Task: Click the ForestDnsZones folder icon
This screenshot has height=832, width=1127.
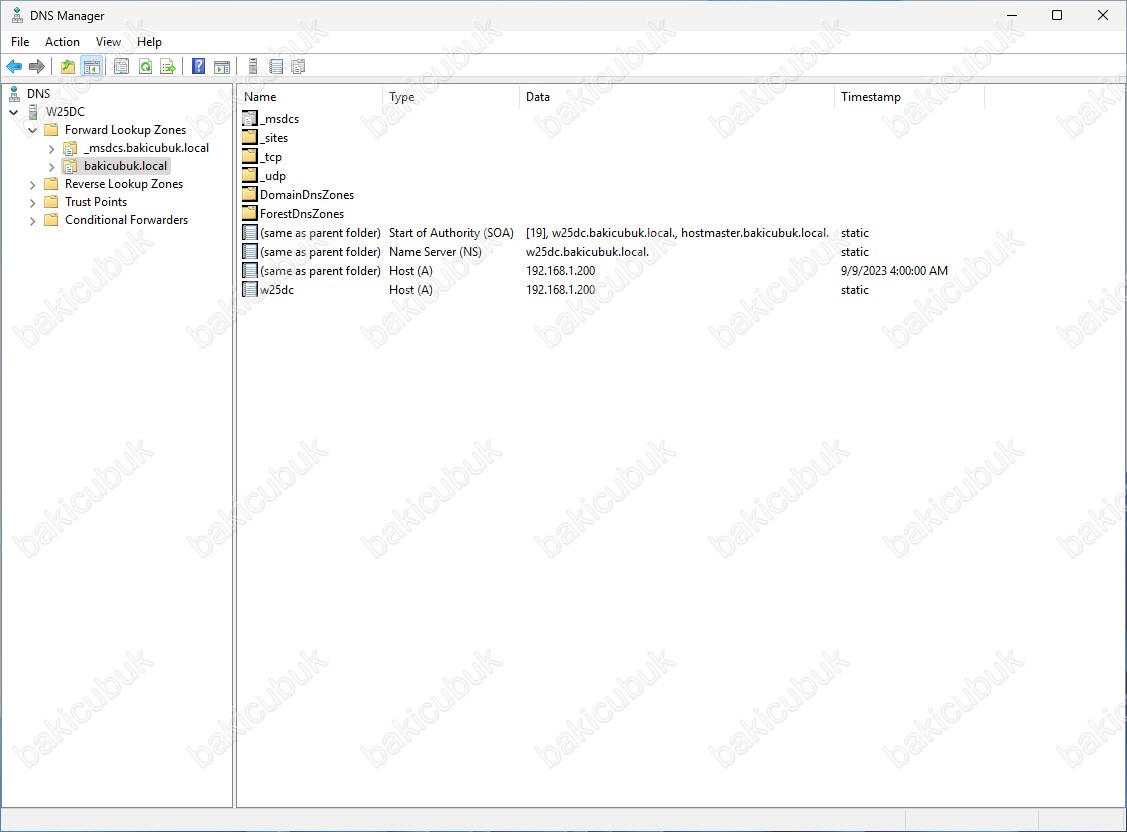Action: pyautogui.click(x=249, y=213)
